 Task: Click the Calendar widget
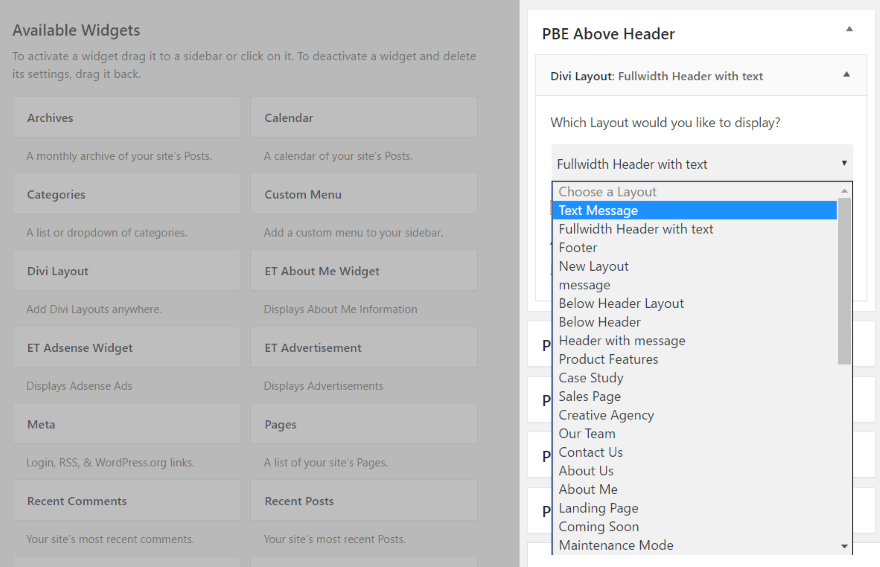(x=364, y=117)
